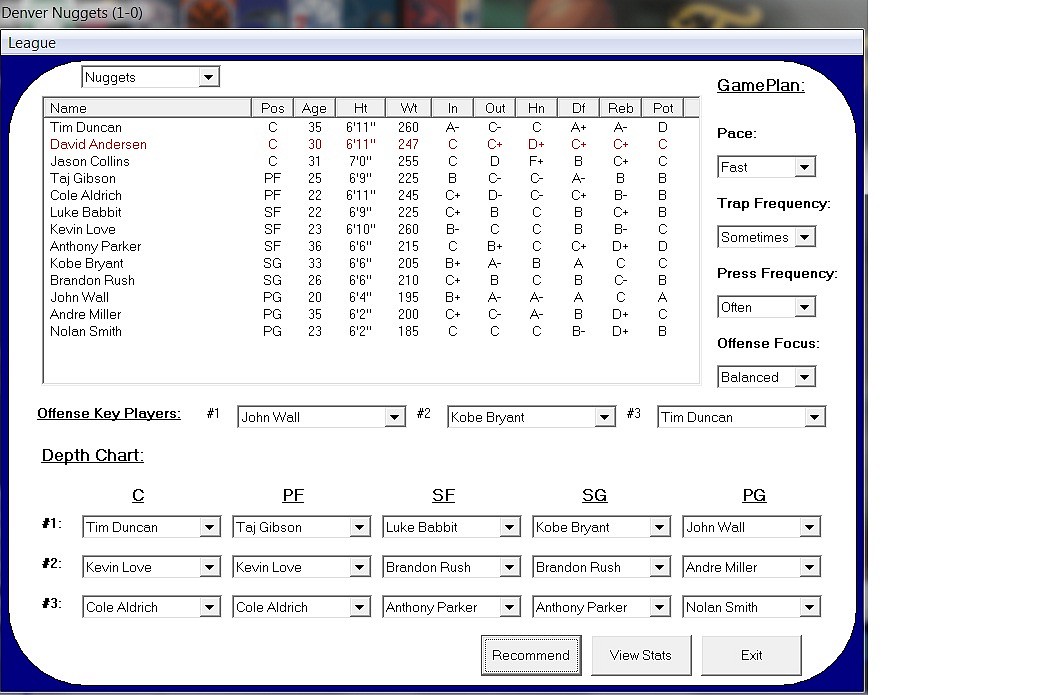The width and height of the screenshot is (1060, 695).
Task: Select Taj Gibson in the roster list
Action: pos(371,178)
